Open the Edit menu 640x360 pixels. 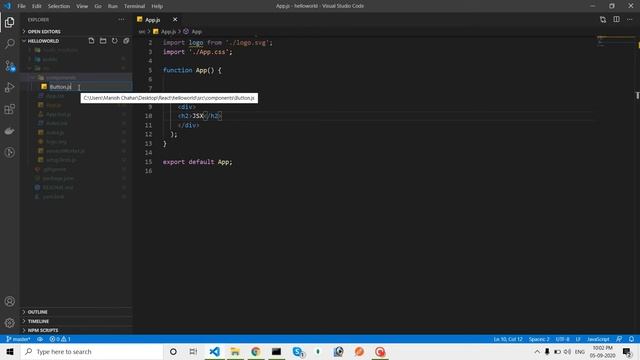tap(37, 6)
